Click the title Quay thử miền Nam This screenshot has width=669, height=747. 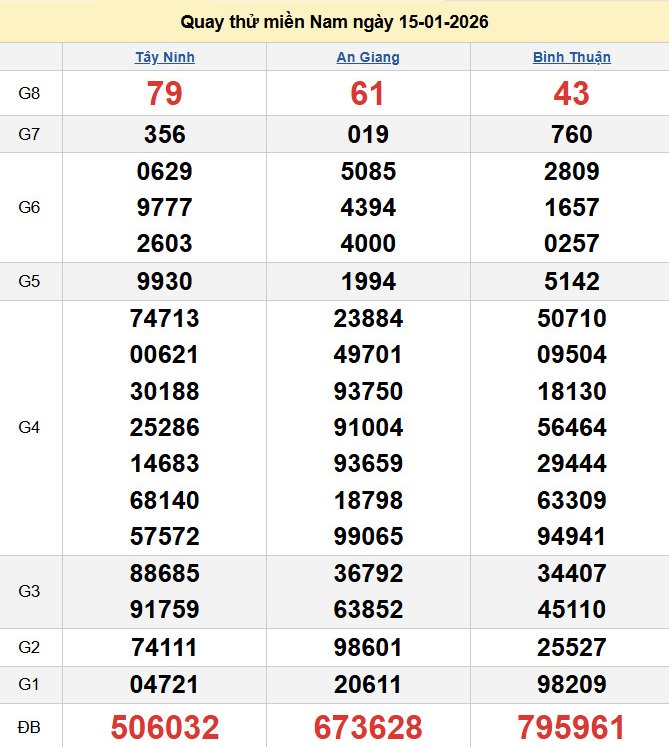click(x=334, y=21)
